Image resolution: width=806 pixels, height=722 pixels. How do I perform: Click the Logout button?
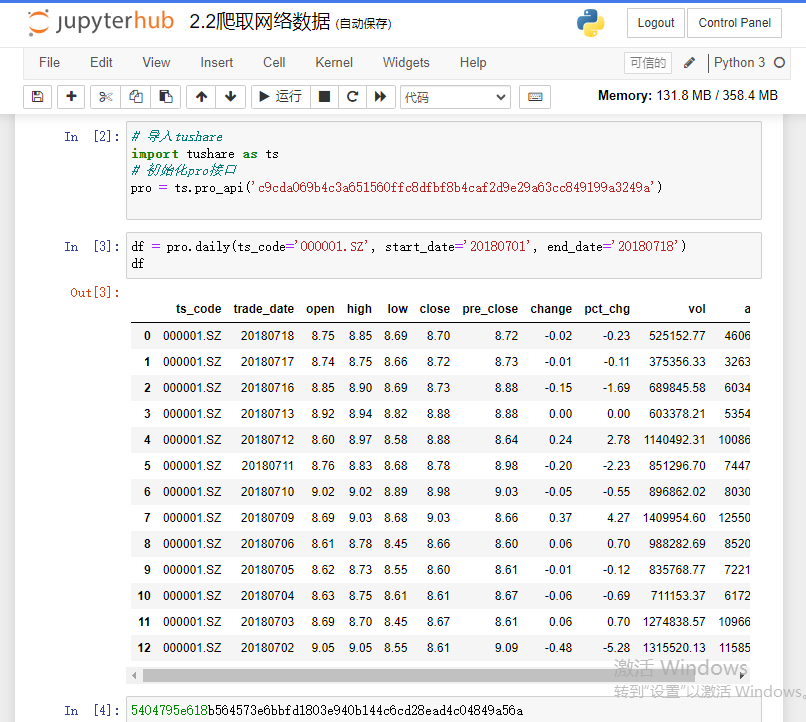pyautogui.click(x=656, y=23)
